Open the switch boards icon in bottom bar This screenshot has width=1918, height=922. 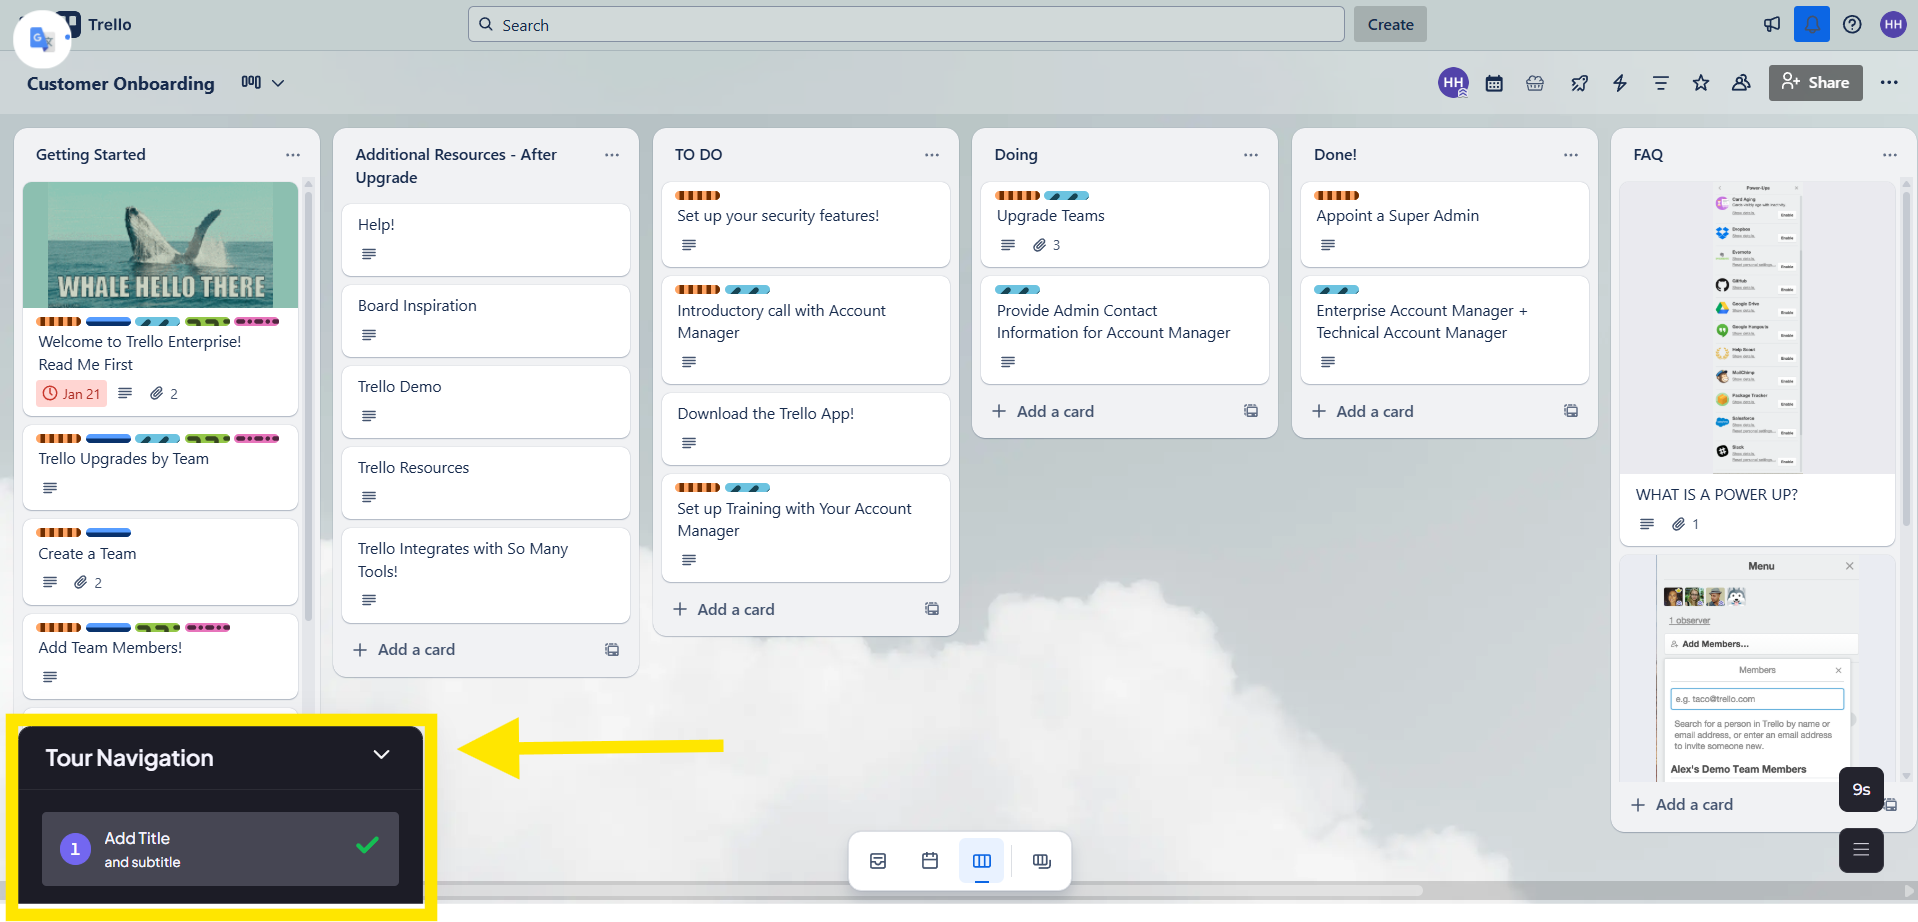click(1042, 861)
